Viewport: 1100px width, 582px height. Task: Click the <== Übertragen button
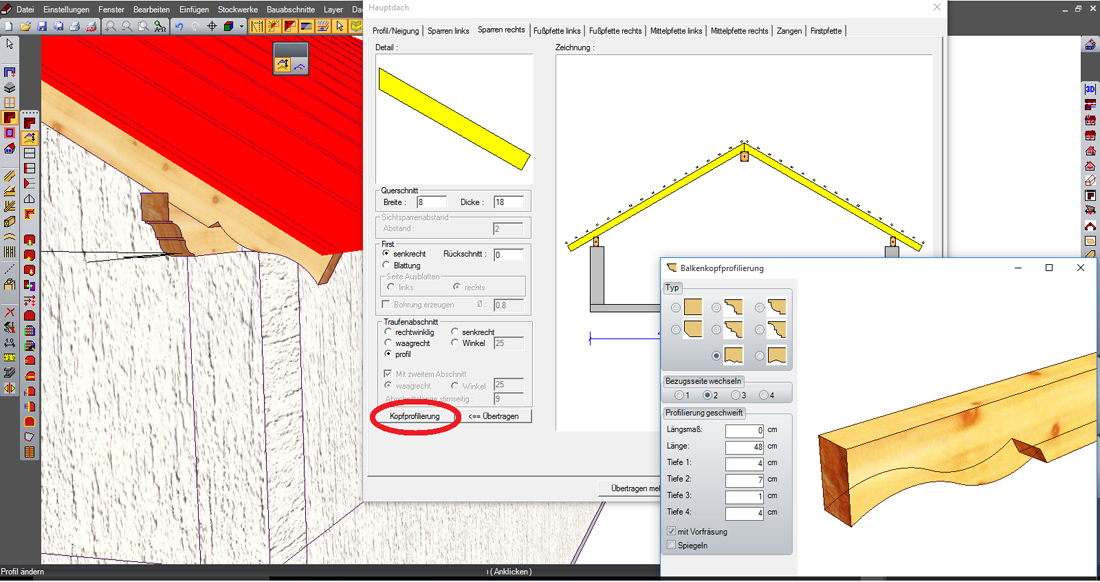point(493,416)
